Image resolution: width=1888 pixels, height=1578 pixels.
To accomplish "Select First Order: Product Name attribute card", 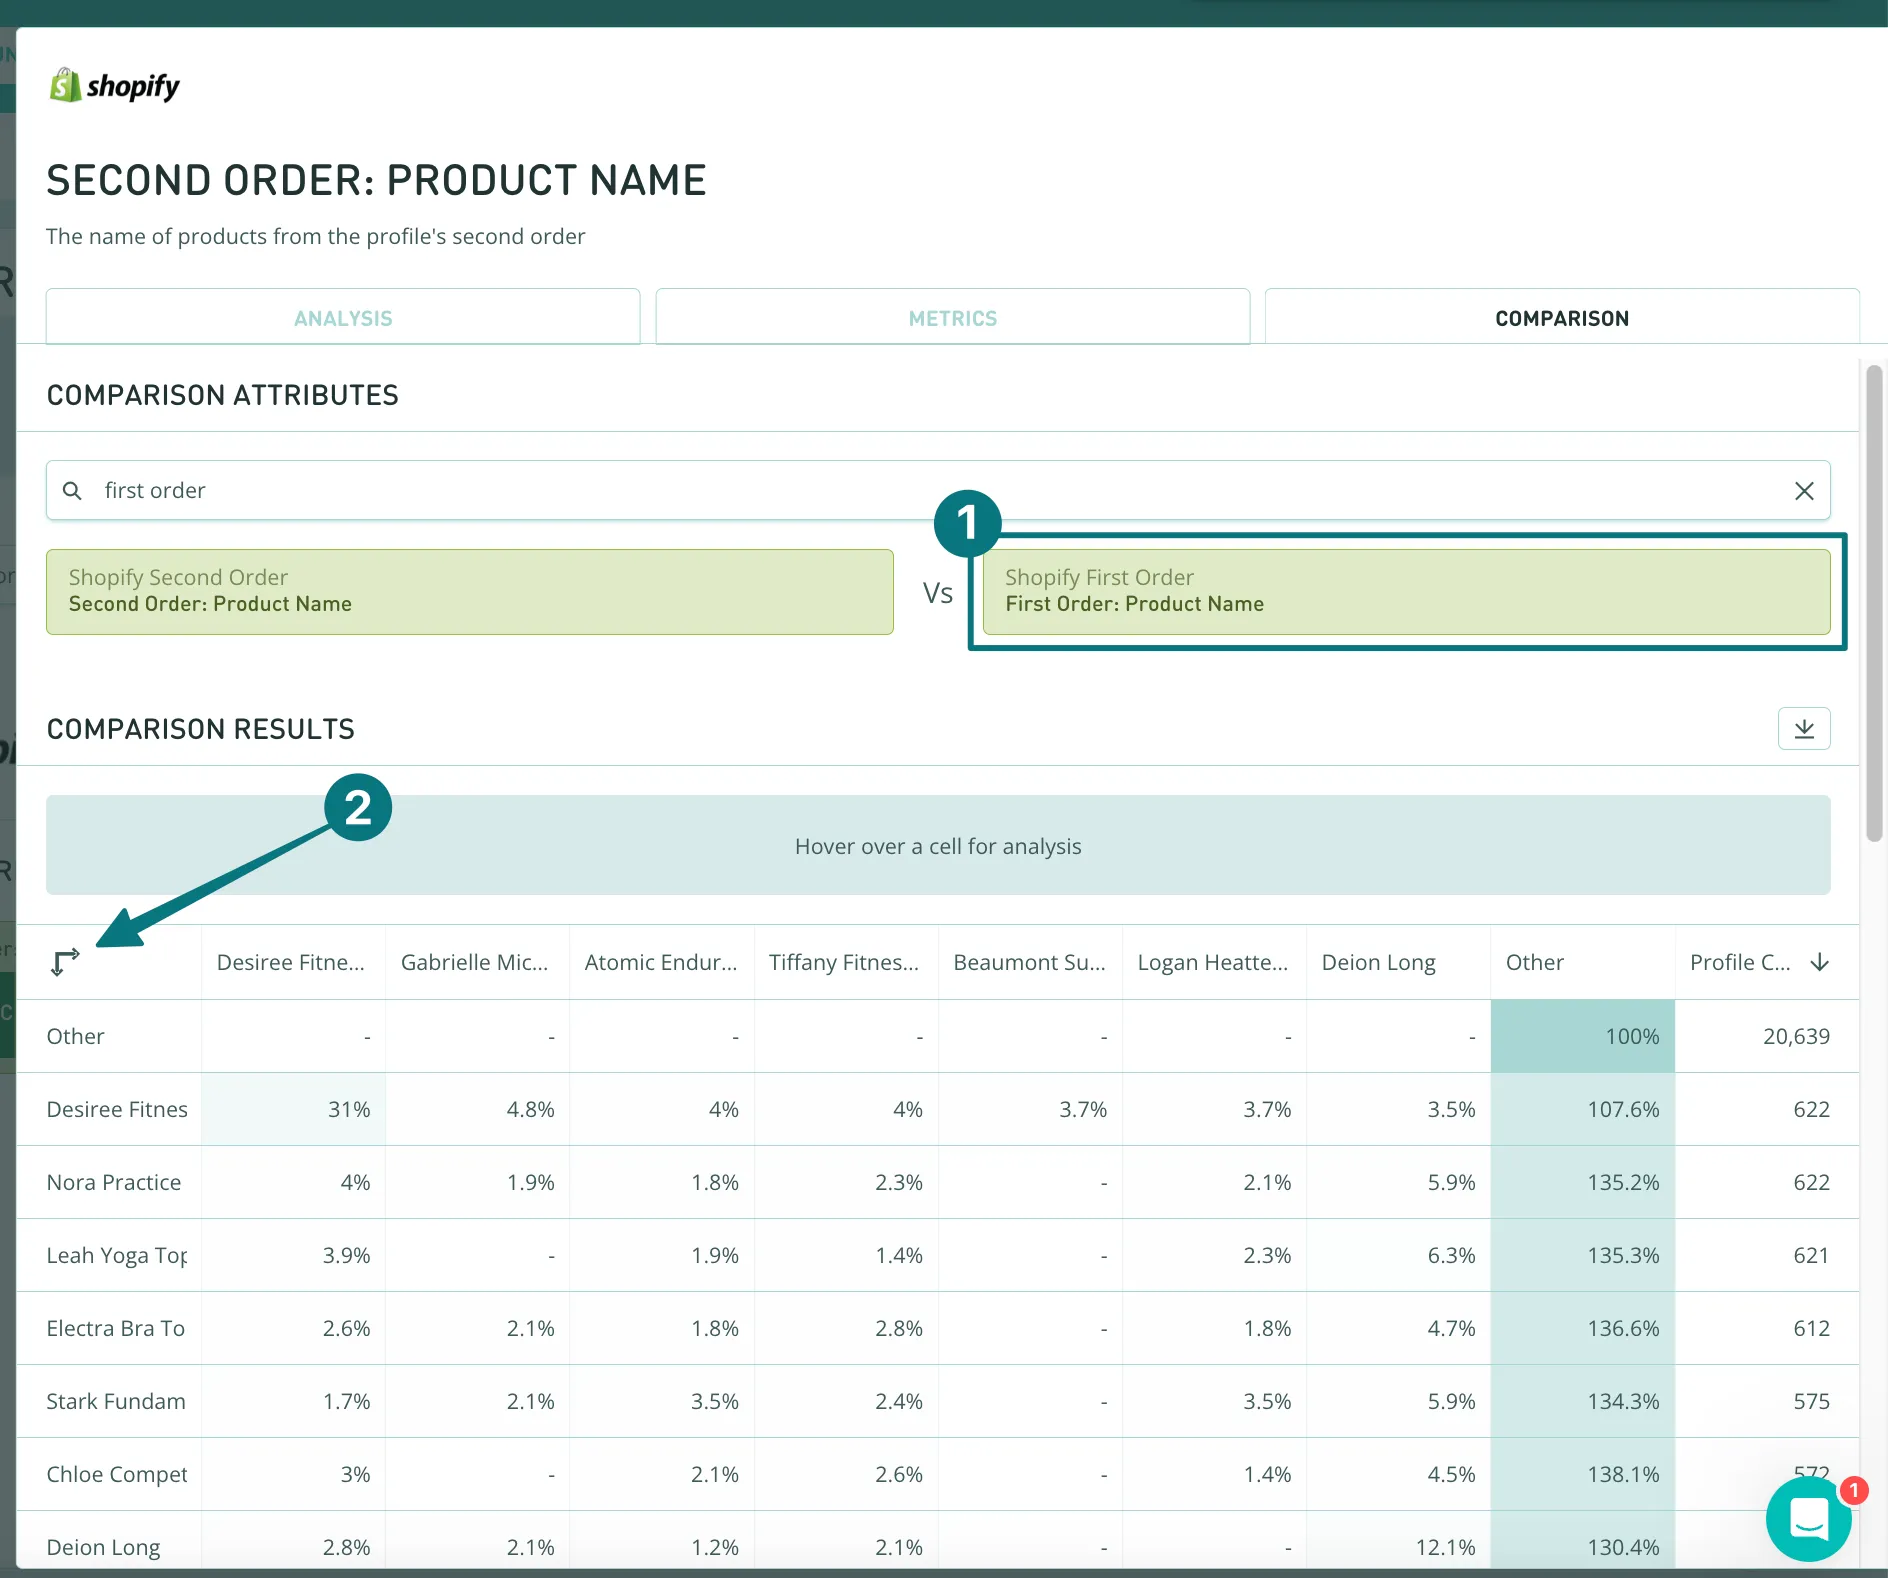I will pyautogui.click(x=1406, y=591).
